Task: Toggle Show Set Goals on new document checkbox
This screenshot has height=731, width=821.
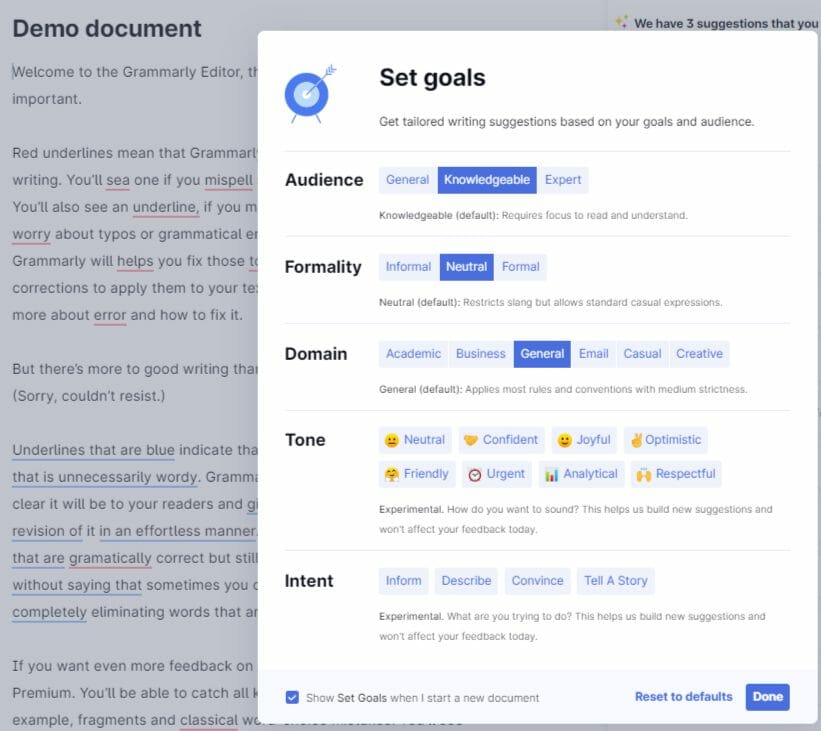Action: (x=292, y=697)
